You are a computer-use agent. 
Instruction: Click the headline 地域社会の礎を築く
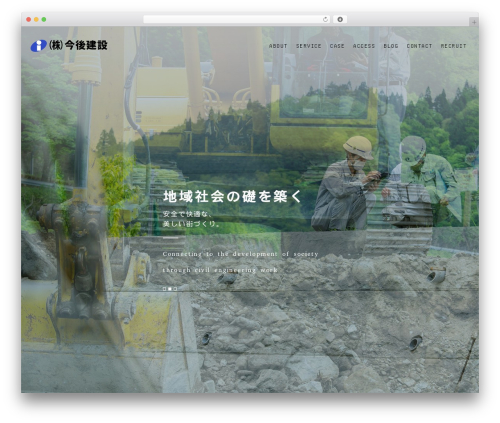[x=232, y=196]
